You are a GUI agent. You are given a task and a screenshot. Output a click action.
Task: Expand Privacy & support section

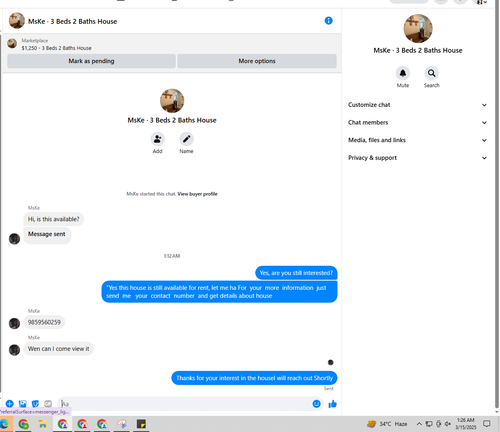click(x=417, y=158)
